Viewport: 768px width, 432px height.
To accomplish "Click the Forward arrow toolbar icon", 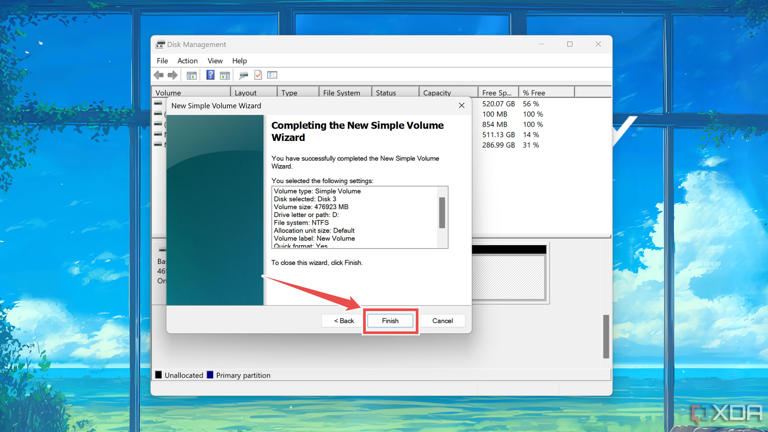I will pos(172,75).
